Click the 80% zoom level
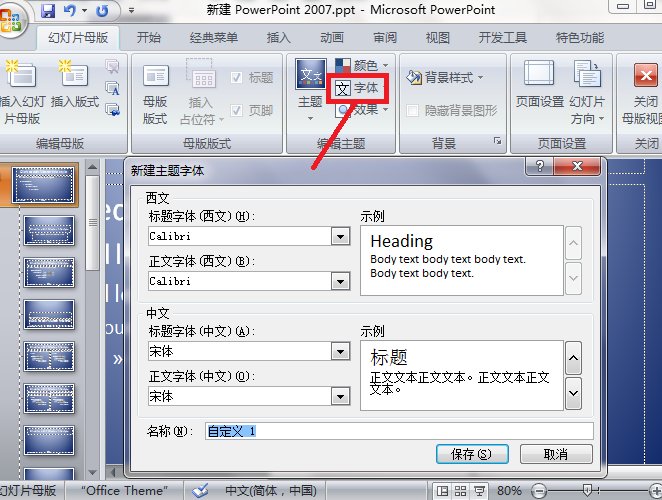 coord(509,491)
